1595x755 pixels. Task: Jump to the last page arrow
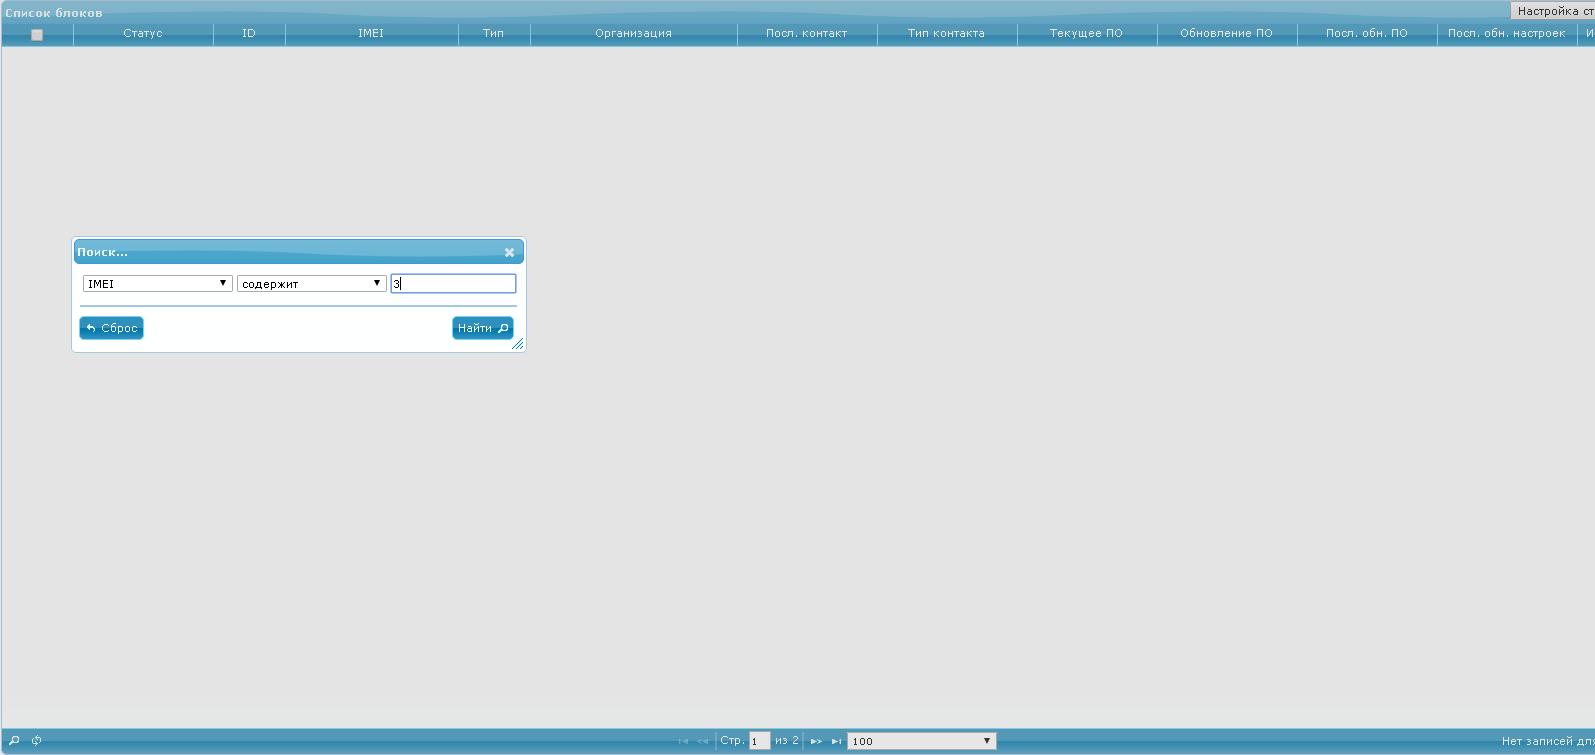pyautogui.click(x=836, y=741)
